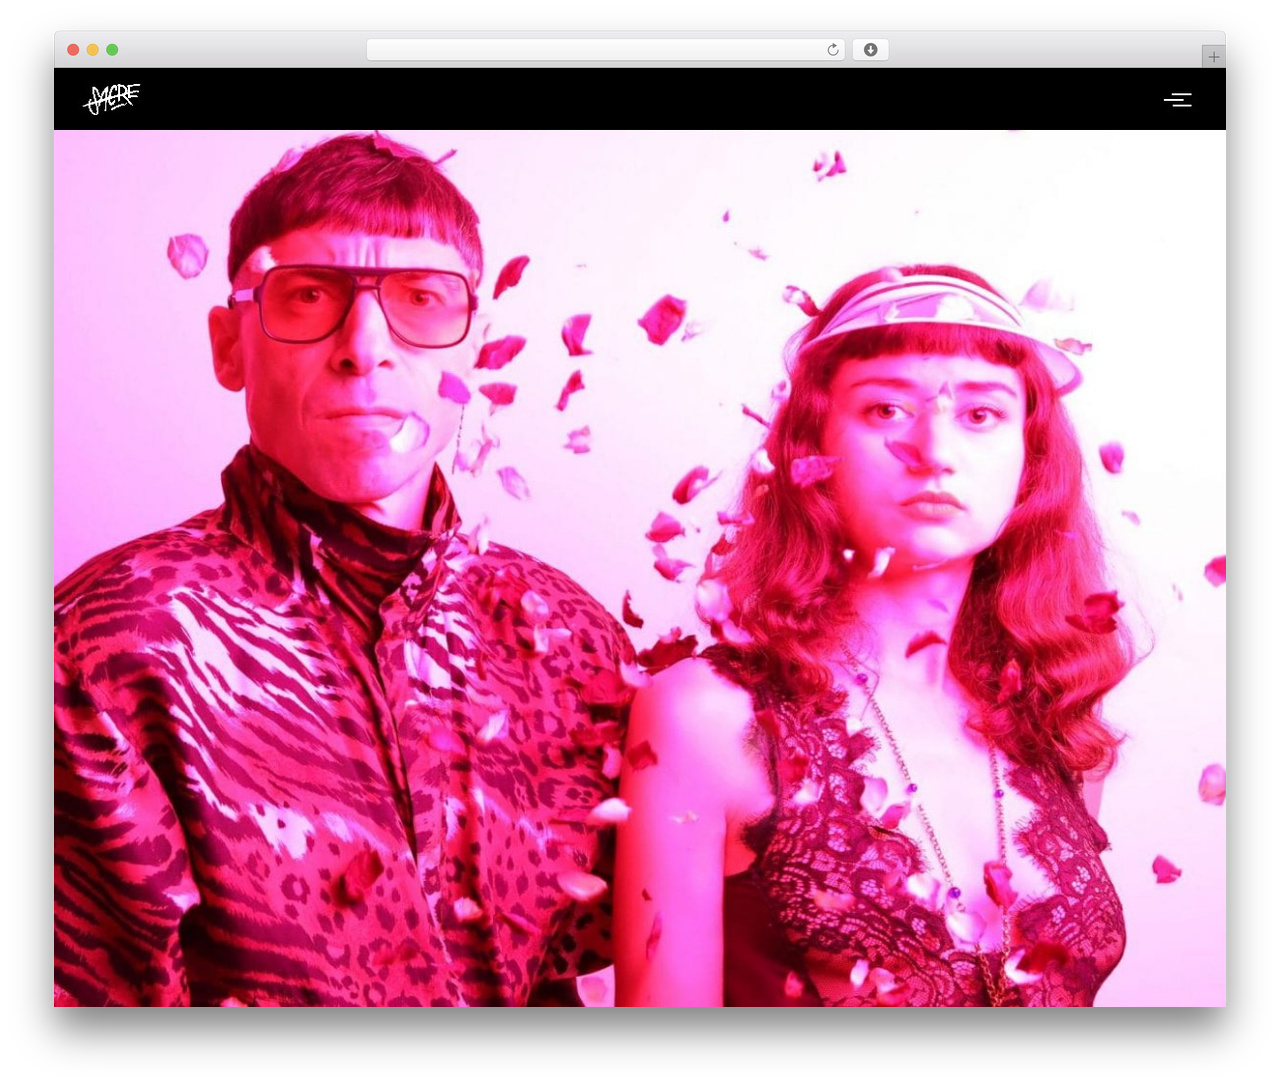Focus the browser address bar
The width and height of the screenshot is (1280, 1084).
pos(605,50)
